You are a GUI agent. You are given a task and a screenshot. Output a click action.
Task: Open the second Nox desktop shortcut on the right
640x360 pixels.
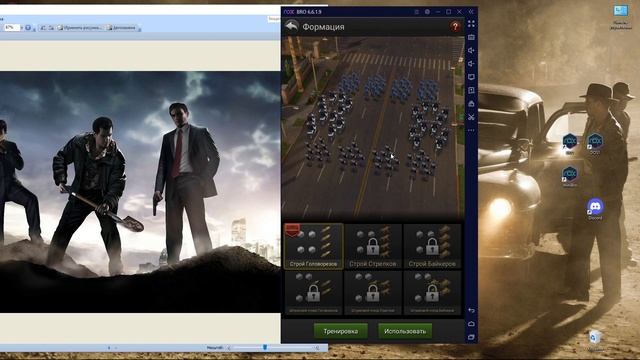click(x=595, y=143)
